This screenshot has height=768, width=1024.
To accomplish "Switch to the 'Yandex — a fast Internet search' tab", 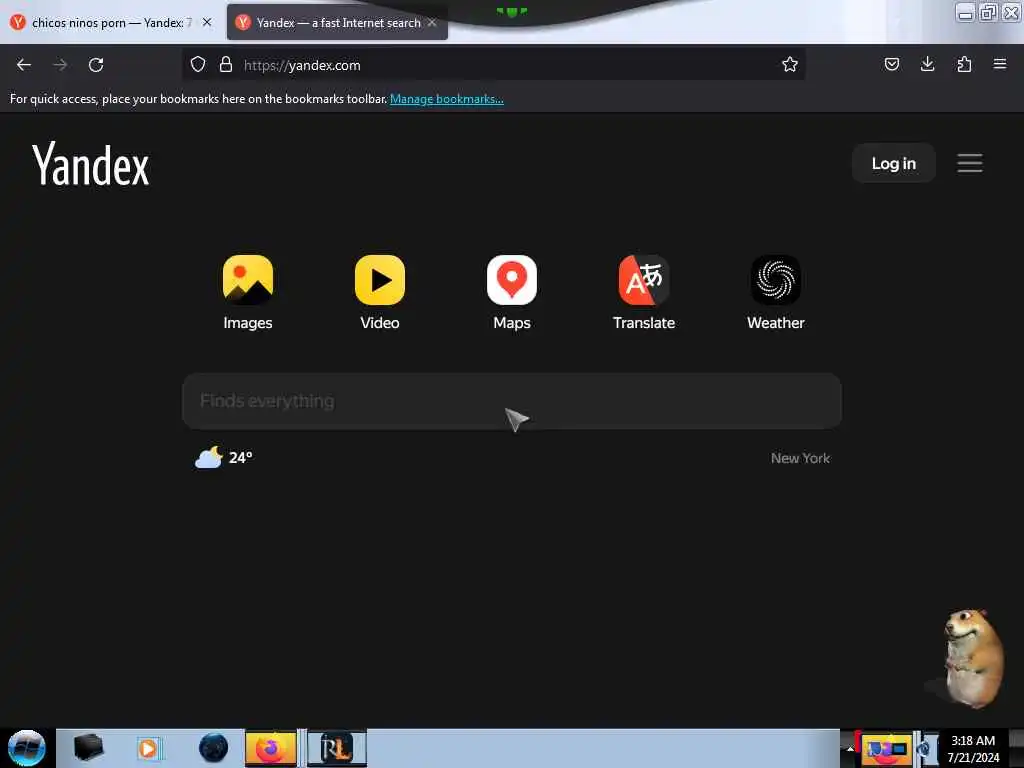I will 338,23.
